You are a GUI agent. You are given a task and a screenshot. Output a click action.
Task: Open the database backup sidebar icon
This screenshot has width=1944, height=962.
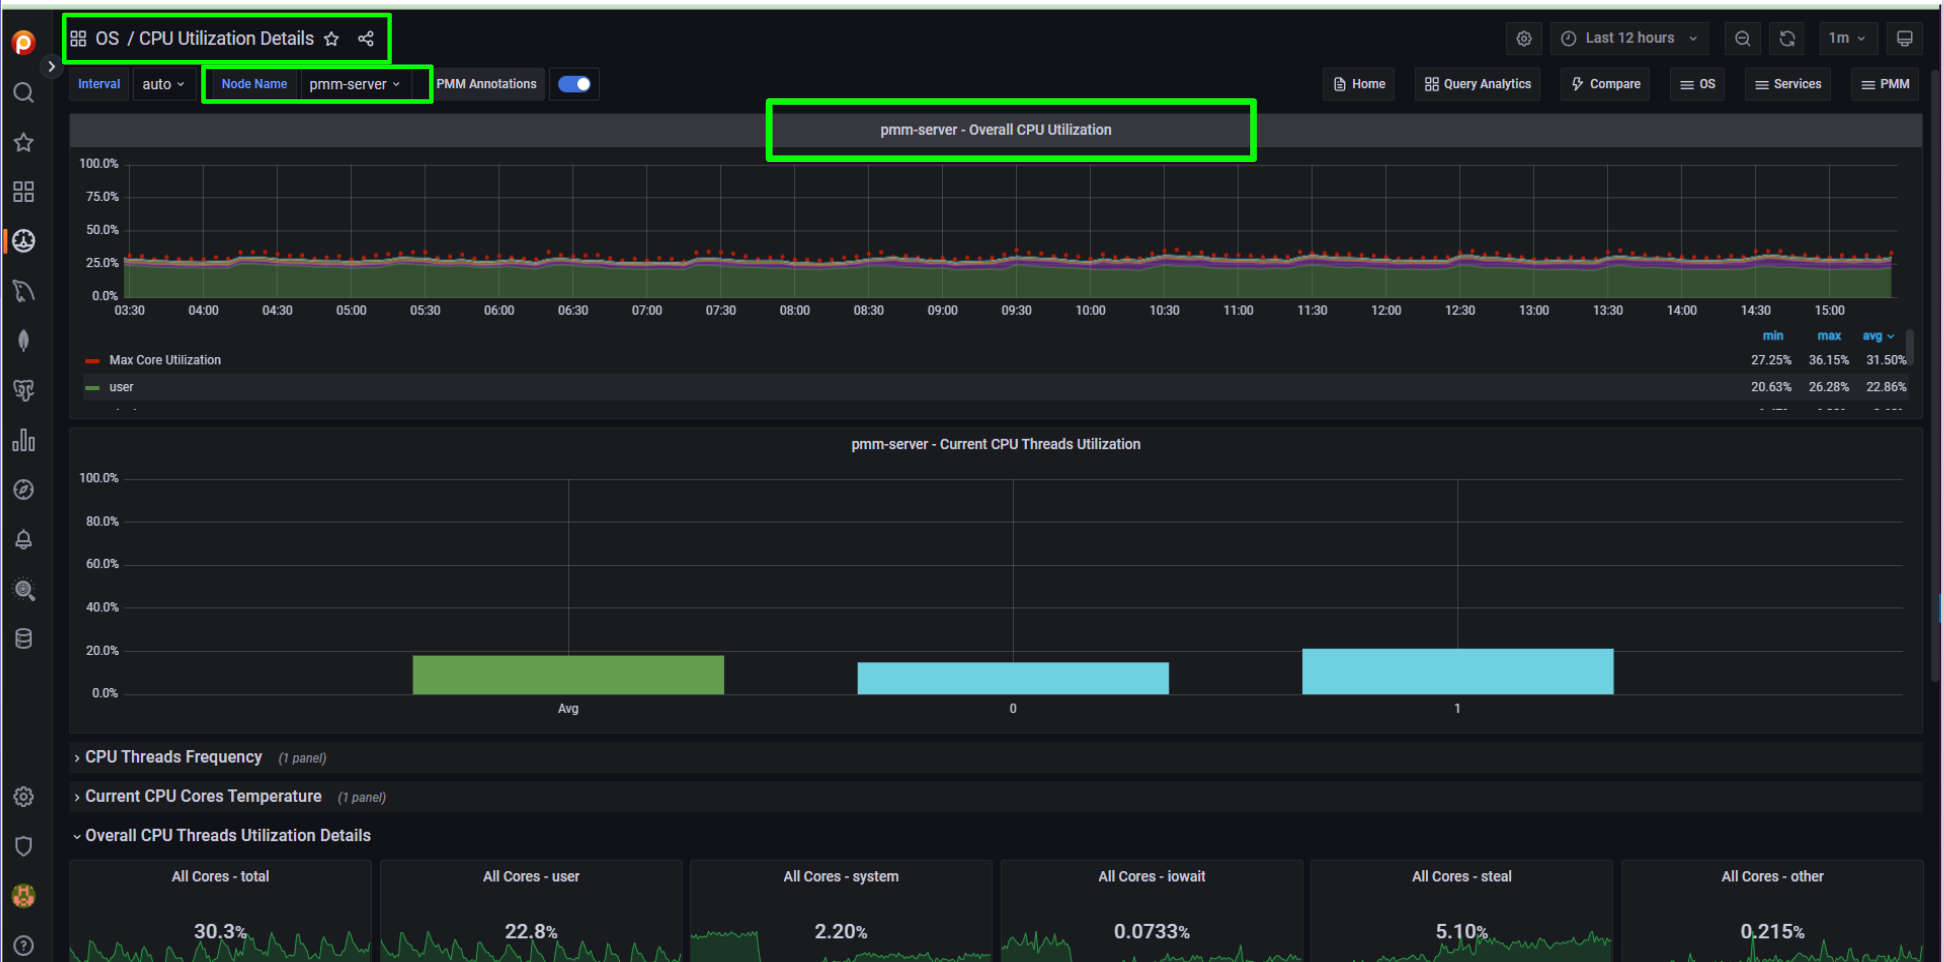(x=24, y=638)
